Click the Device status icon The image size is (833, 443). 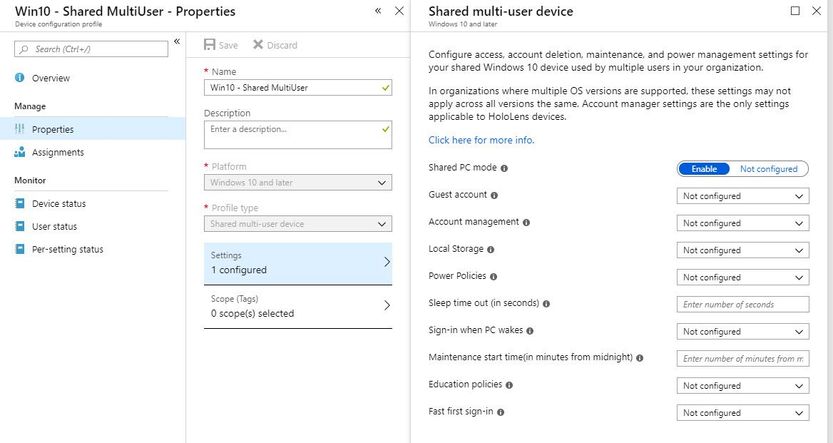pos(20,203)
